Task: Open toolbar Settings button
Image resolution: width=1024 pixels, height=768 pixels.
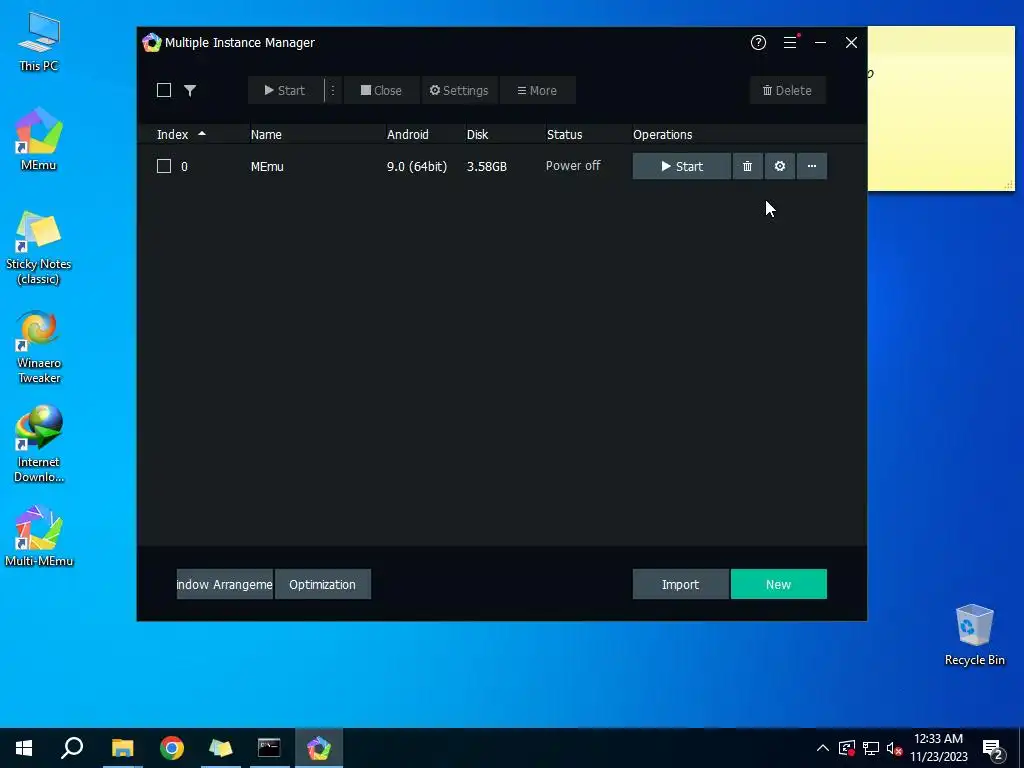Action: click(x=459, y=90)
